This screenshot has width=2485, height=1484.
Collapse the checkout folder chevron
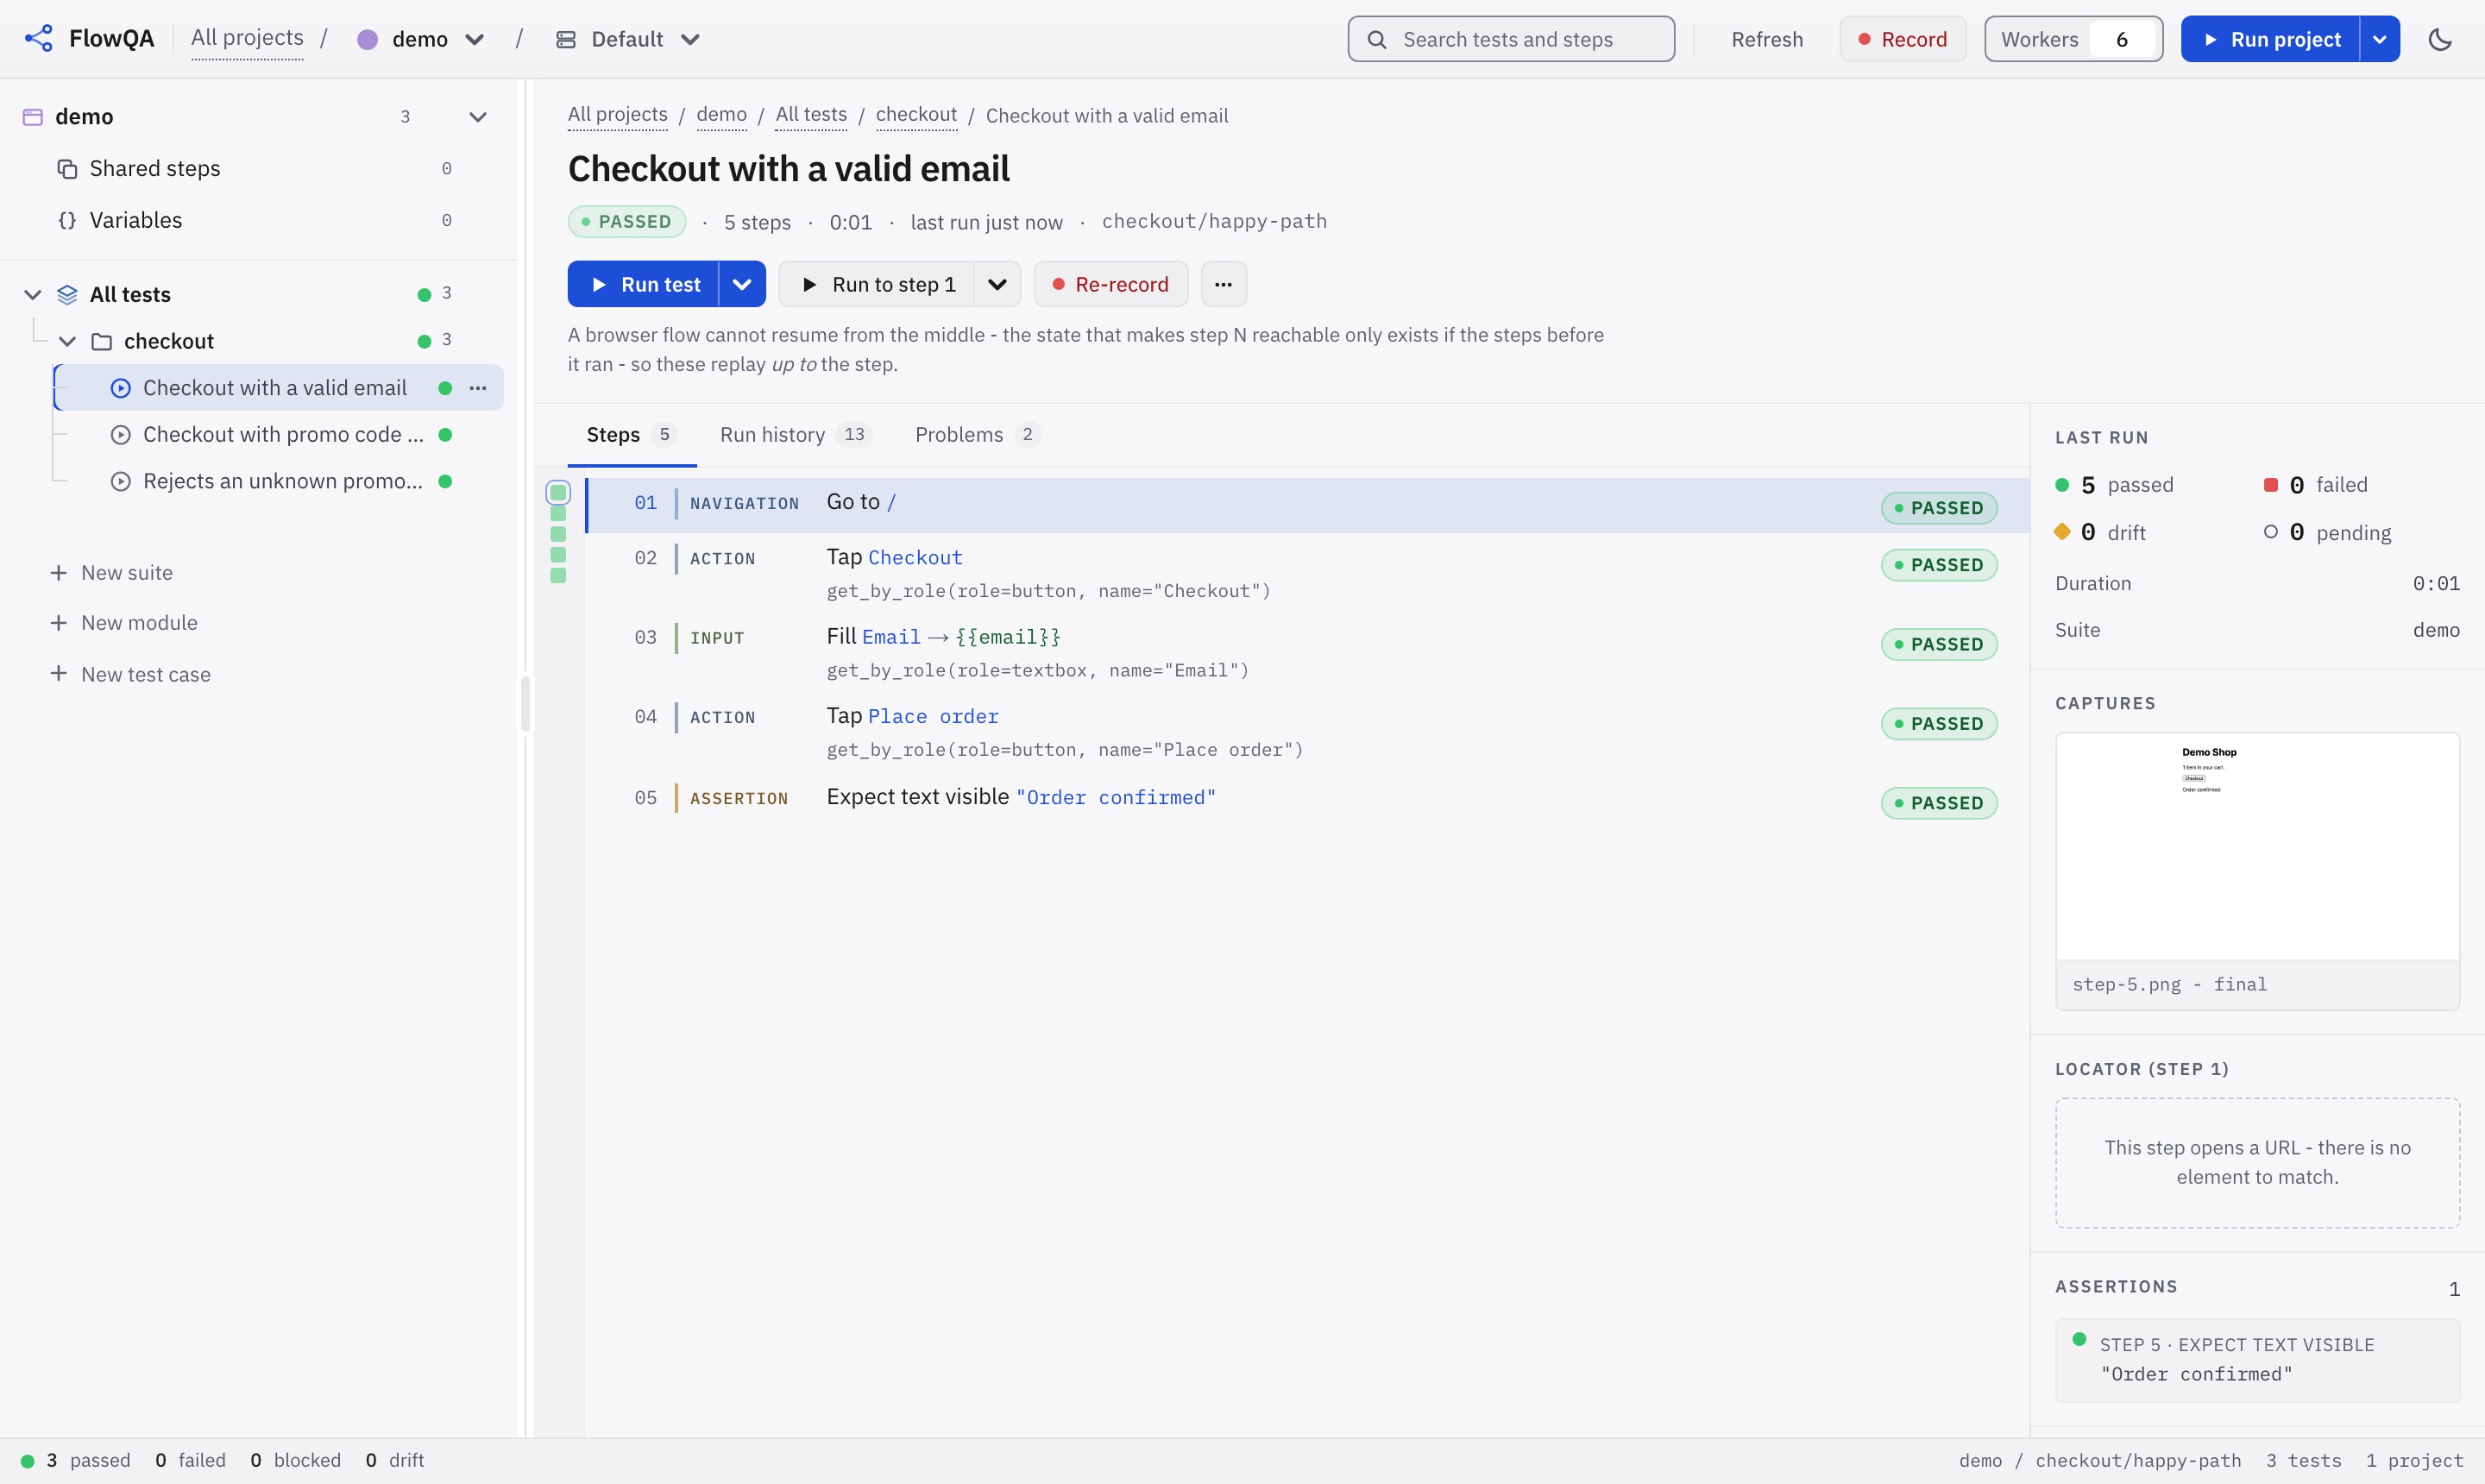point(67,341)
